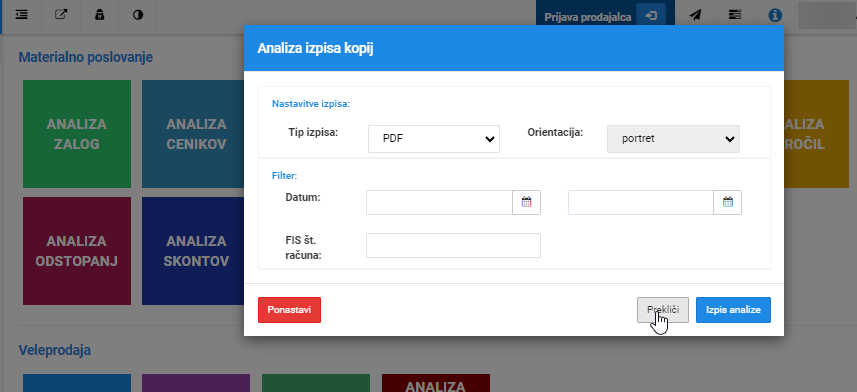Click the card icon next to paper plane
857x392 pixels.
[x=735, y=15]
